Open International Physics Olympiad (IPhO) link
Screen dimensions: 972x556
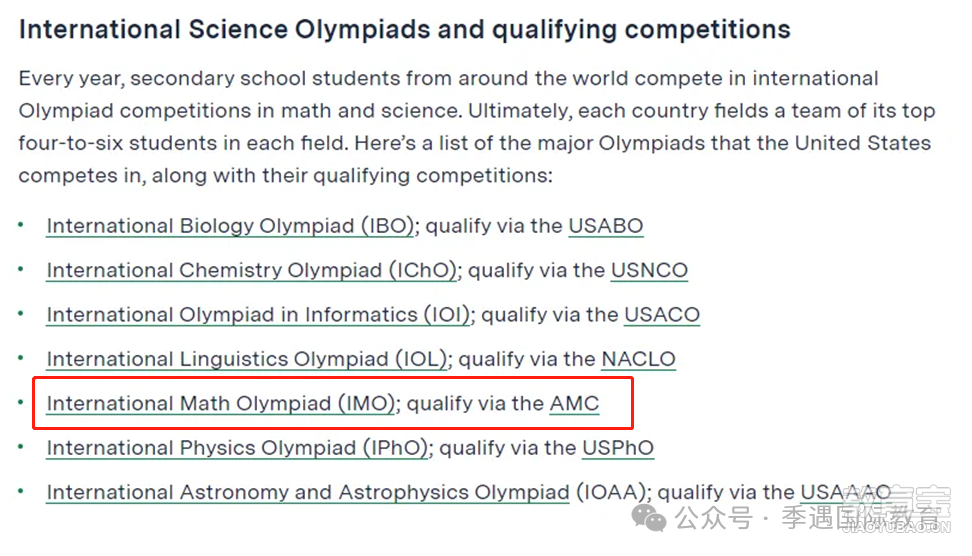click(237, 448)
